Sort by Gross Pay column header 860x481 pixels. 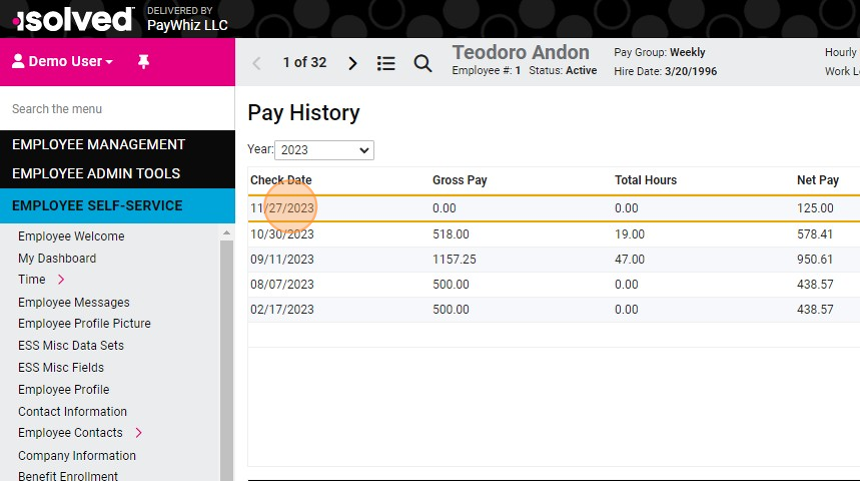tap(460, 180)
